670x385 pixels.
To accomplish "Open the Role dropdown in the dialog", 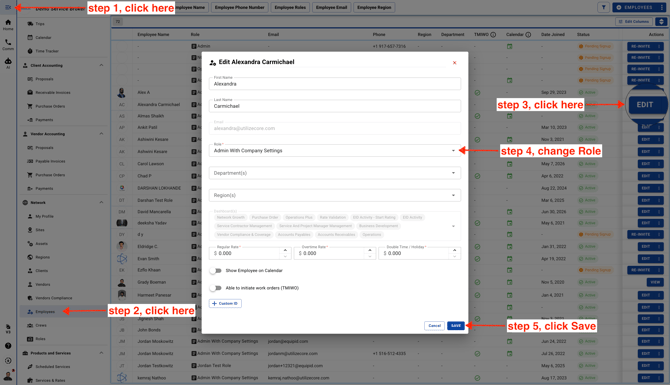I will tap(335, 150).
